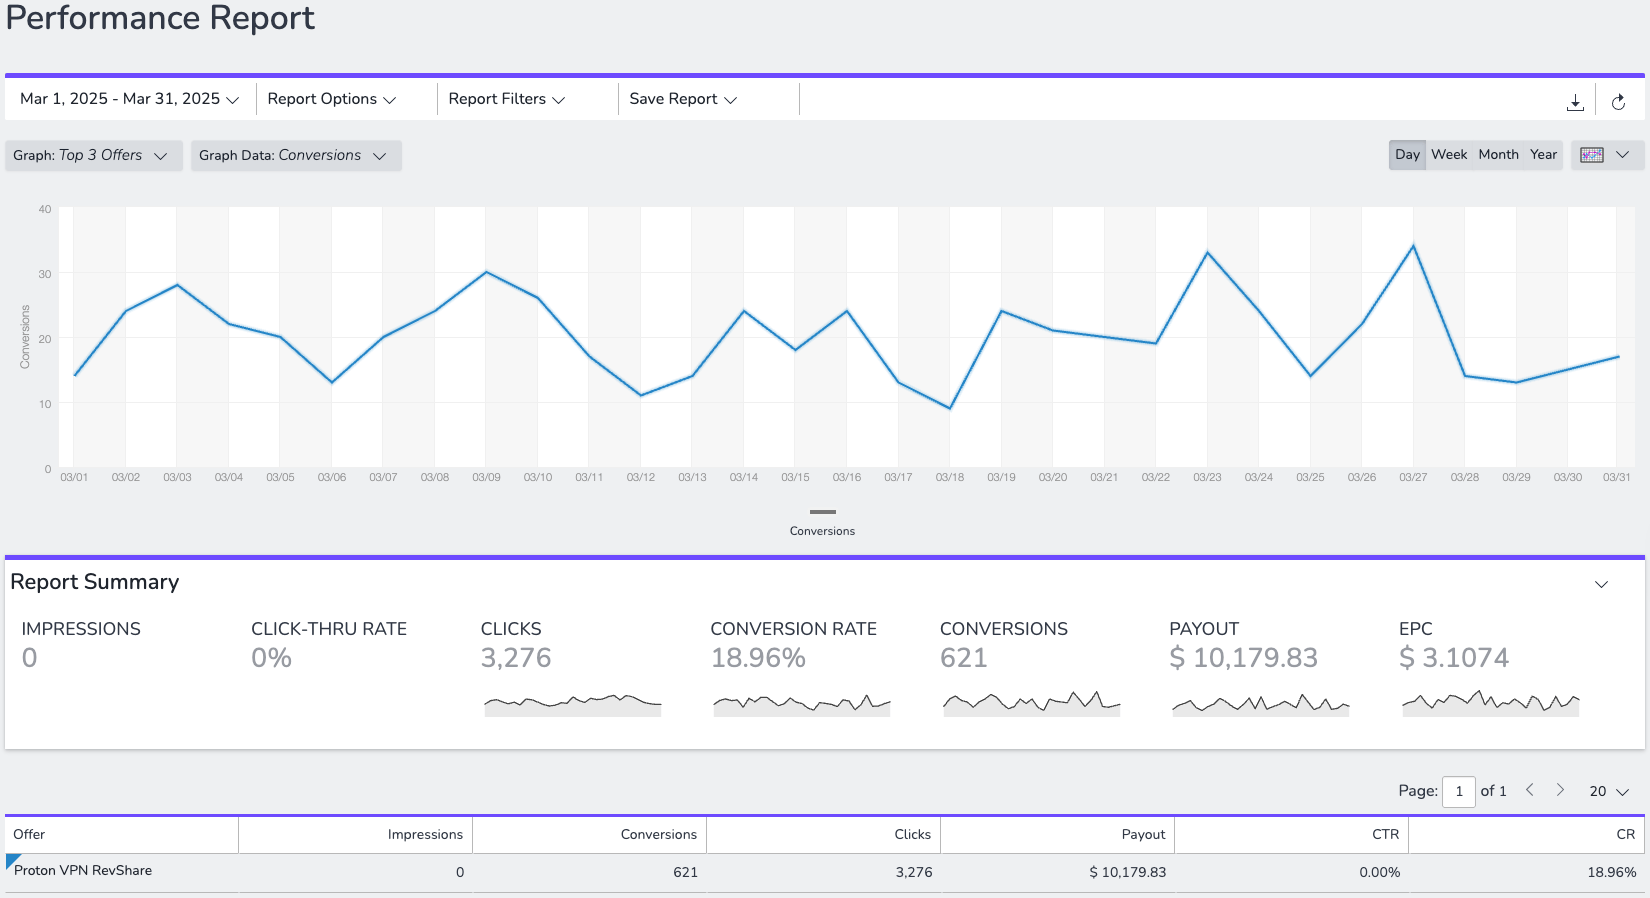This screenshot has height=898, width=1650.
Task: Open the date range Mar 1 - Mar 31 dropdown
Action: tap(130, 99)
